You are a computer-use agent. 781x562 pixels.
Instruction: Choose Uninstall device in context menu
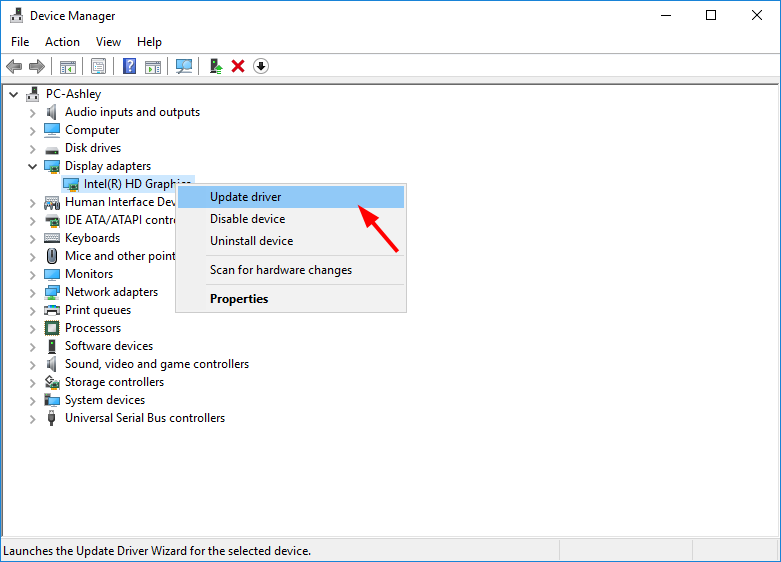pos(251,241)
